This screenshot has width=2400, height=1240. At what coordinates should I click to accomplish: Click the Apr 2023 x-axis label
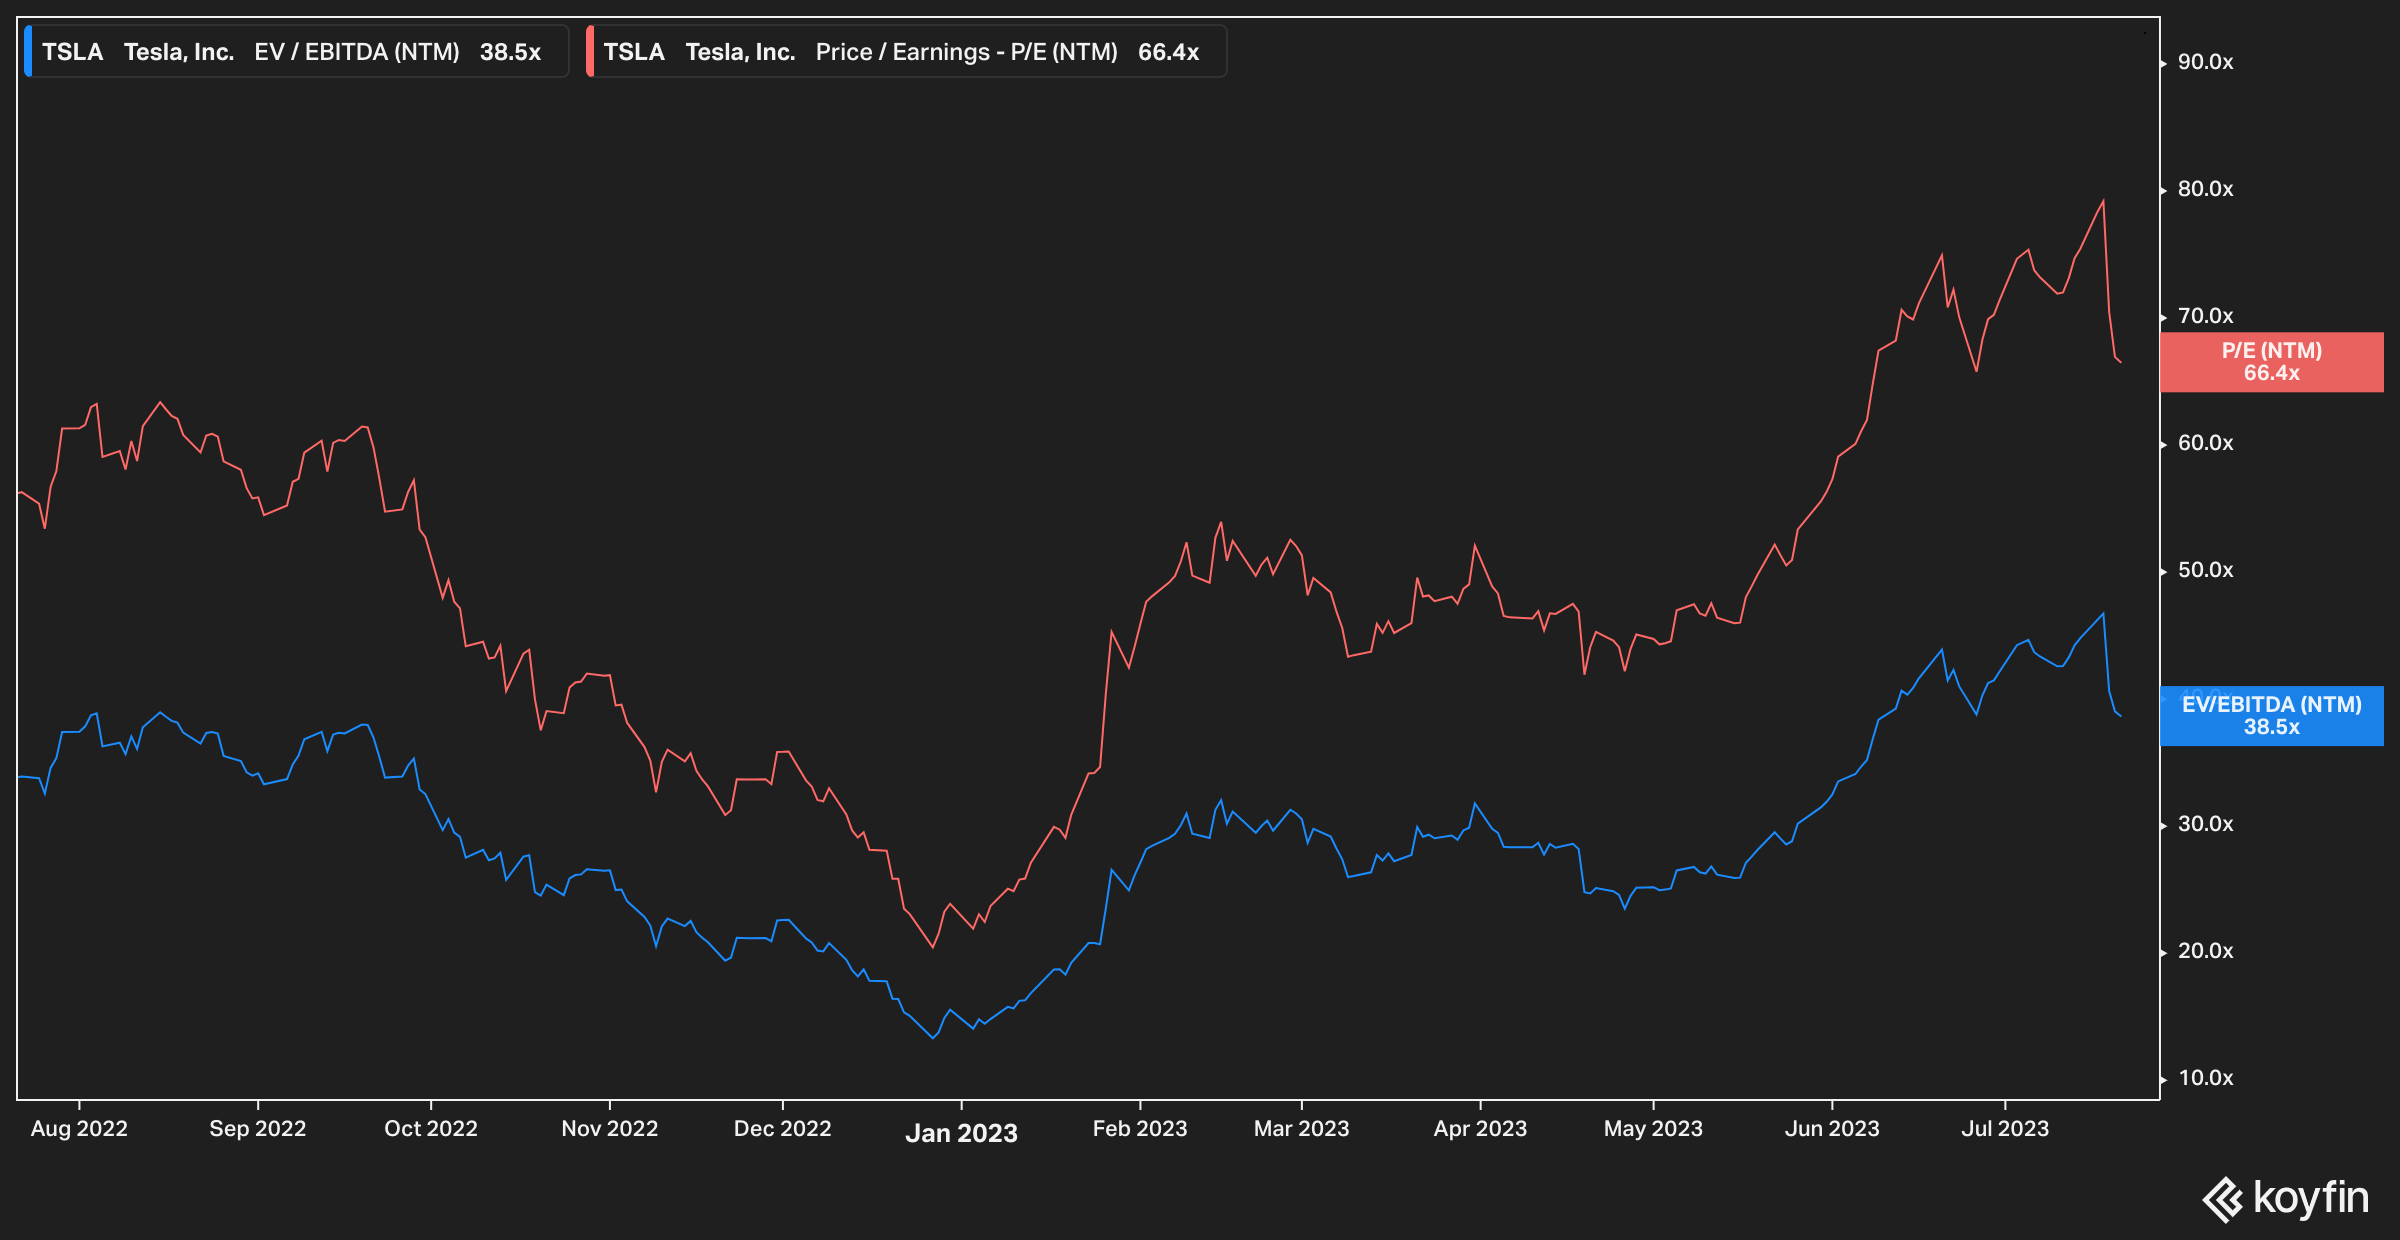1480,1129
